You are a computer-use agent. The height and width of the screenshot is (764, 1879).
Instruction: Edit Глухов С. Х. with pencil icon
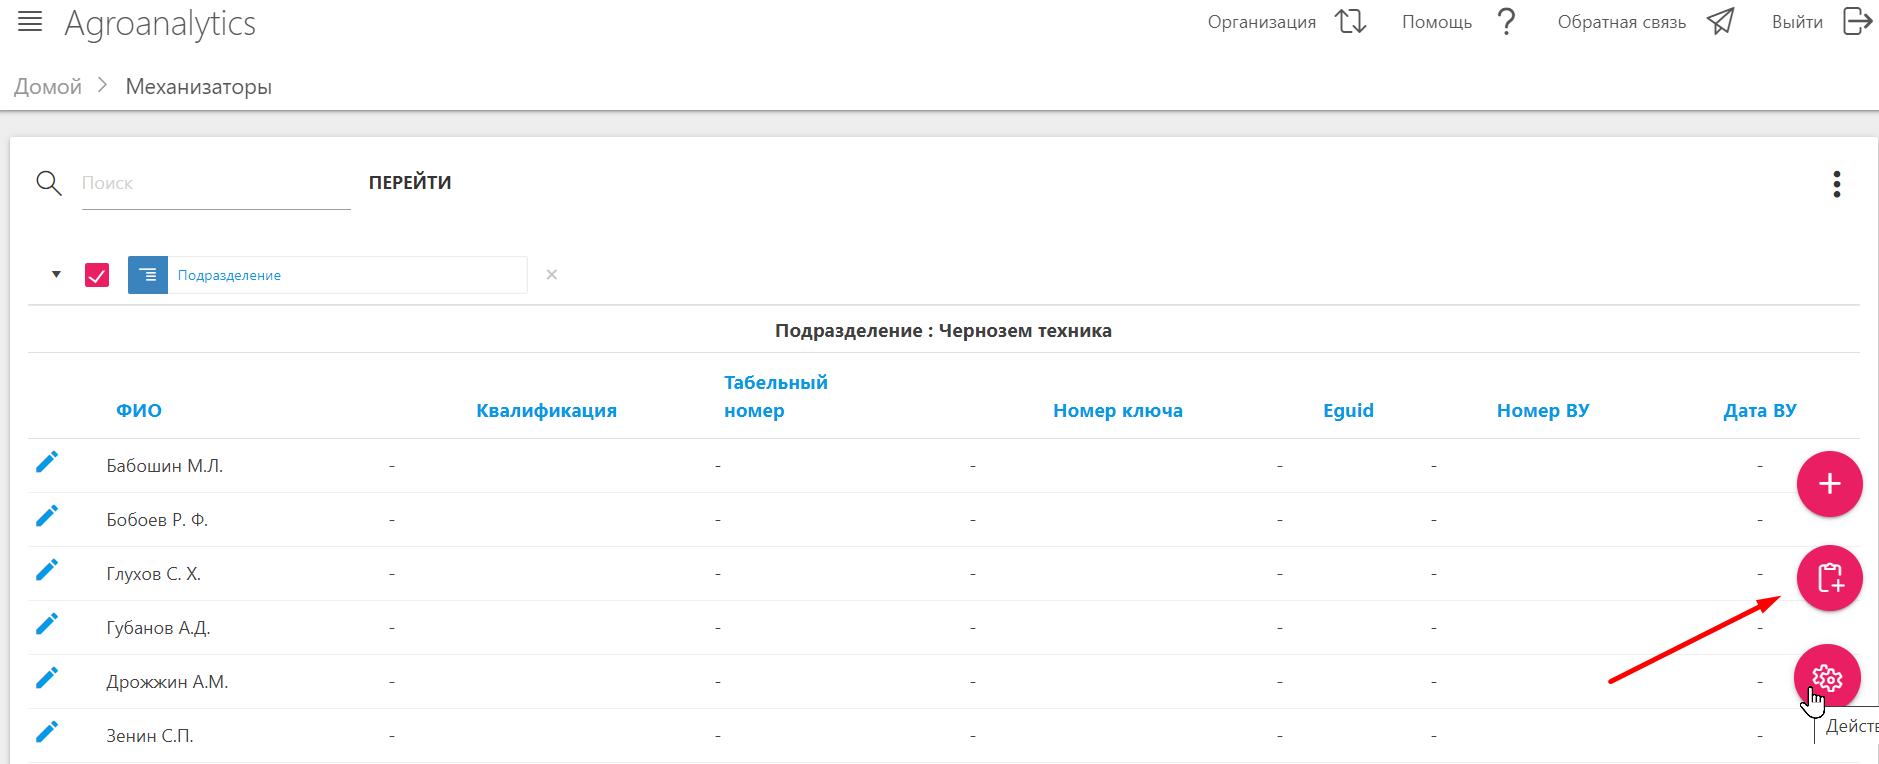[x=47, y=570]
